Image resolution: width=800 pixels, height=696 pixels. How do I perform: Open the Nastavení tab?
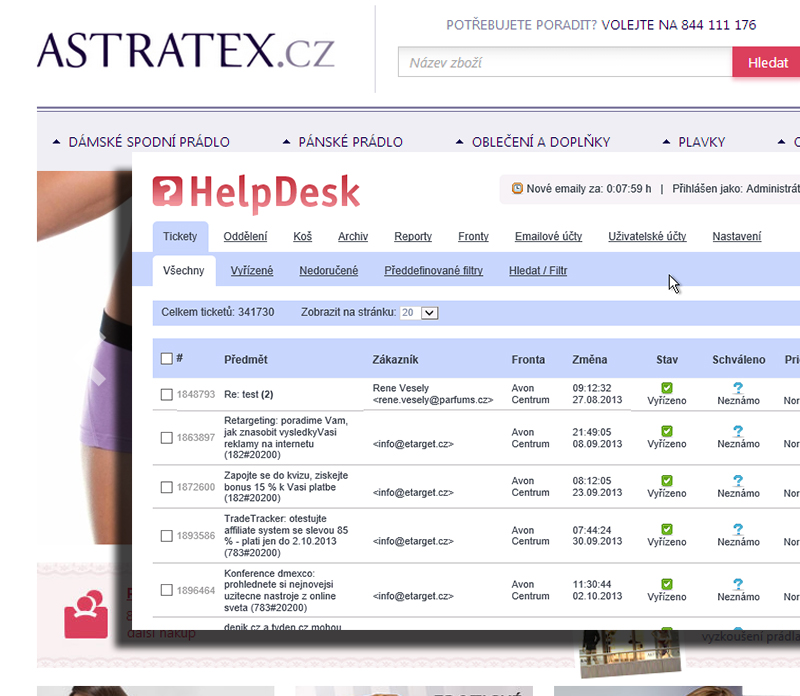(736, 236)
